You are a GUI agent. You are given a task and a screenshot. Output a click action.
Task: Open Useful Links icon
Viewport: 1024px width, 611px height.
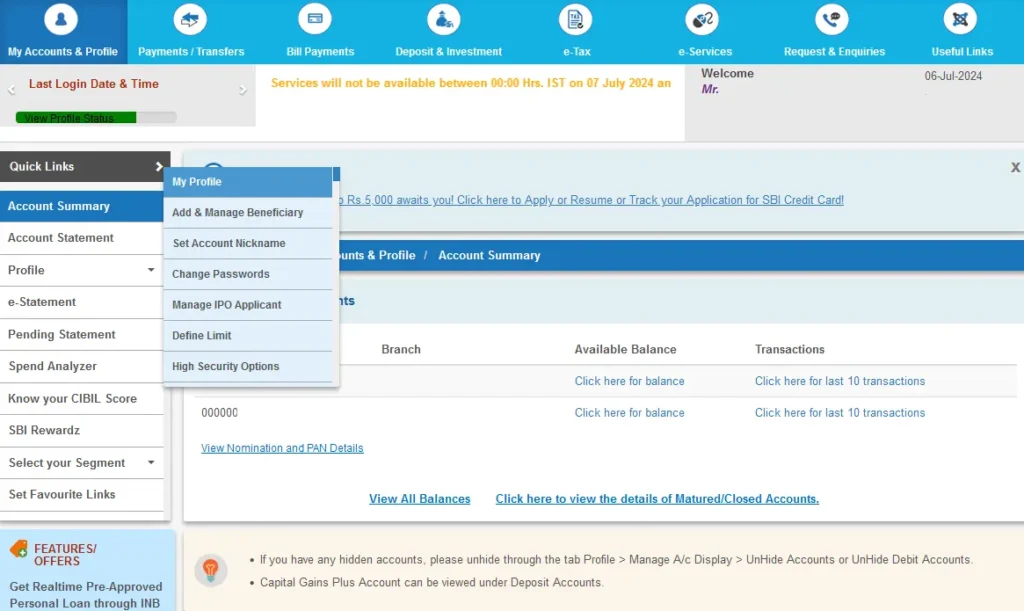point(960,19)
